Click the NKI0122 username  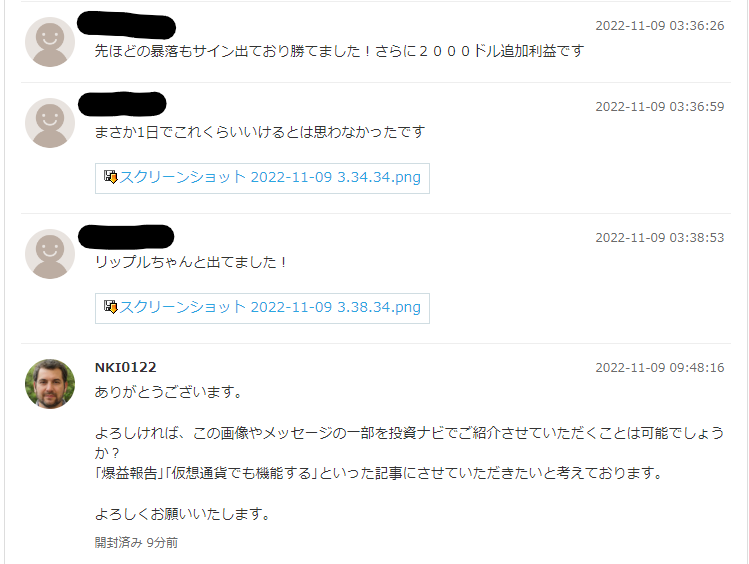(126, 367)
